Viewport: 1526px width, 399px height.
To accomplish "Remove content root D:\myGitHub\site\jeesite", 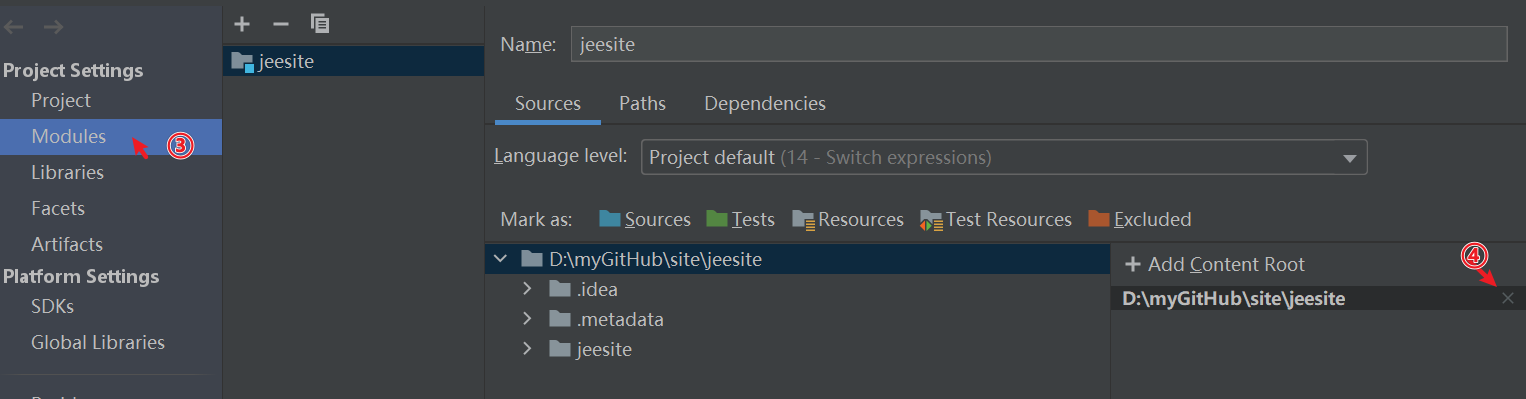I will (1508, 298).
